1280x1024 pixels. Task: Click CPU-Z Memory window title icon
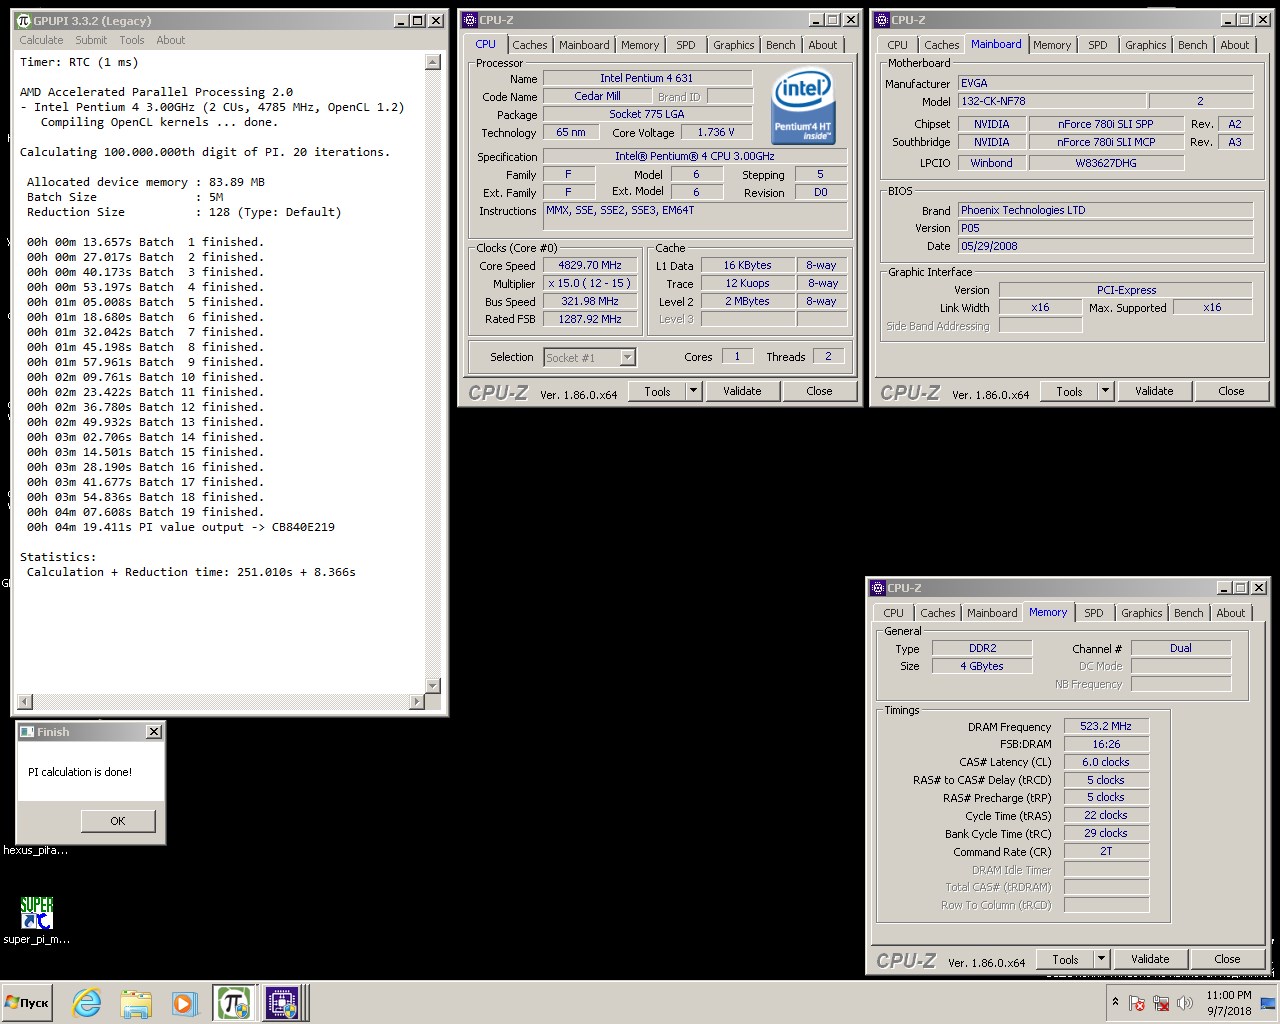click(878, 588)
